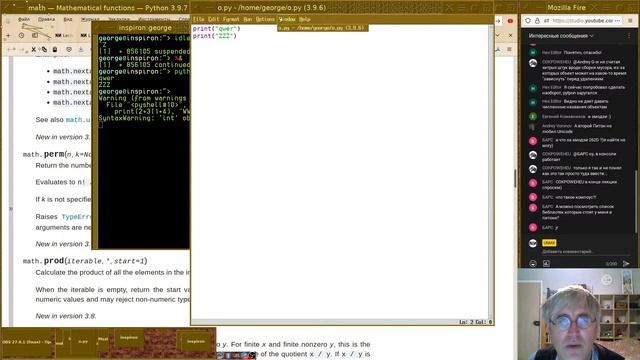Image resolution: width=640 pixels, height=360 pixels.
Task: Open the Edit menu in IDLE editor
Action: tap(213, 19)
